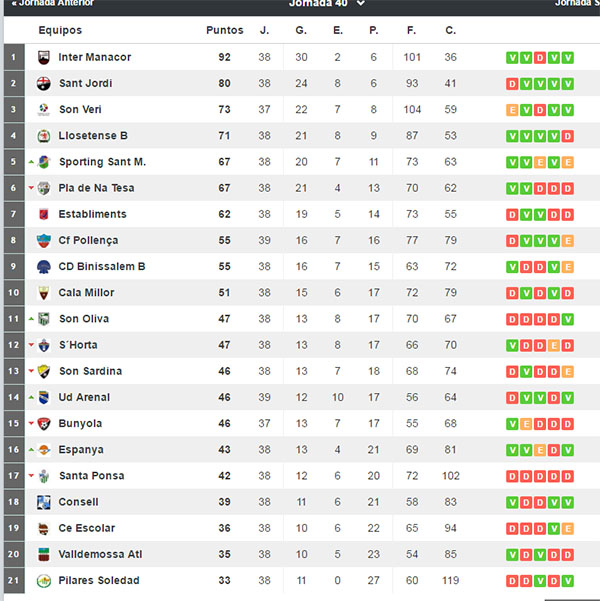Click the Bunyola team badge
The height and width of the screenshot is (601, 600).
44,424
